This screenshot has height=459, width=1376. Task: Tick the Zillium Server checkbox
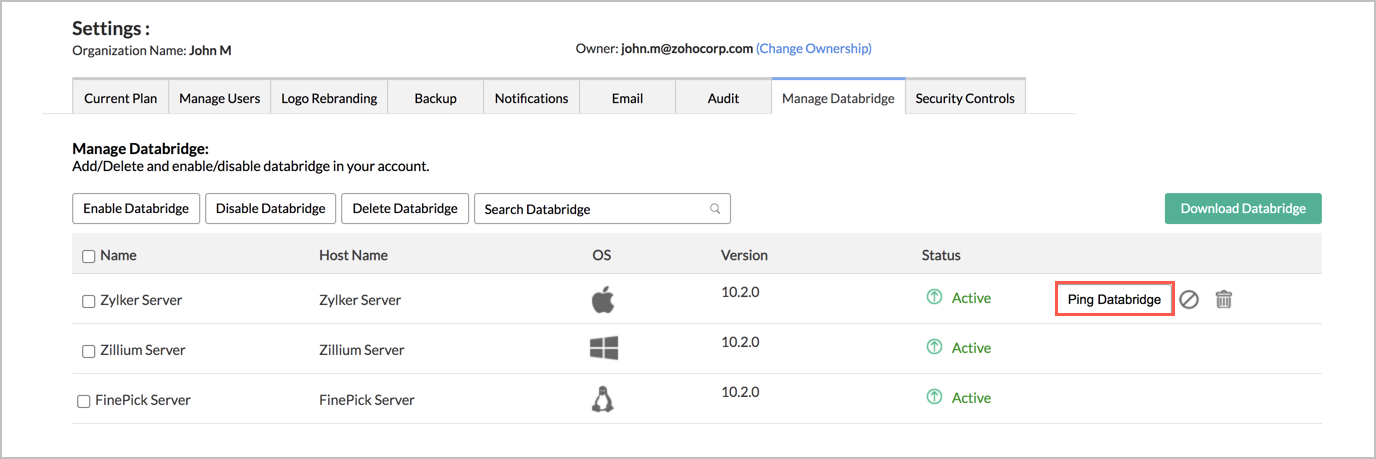(88, 351)
